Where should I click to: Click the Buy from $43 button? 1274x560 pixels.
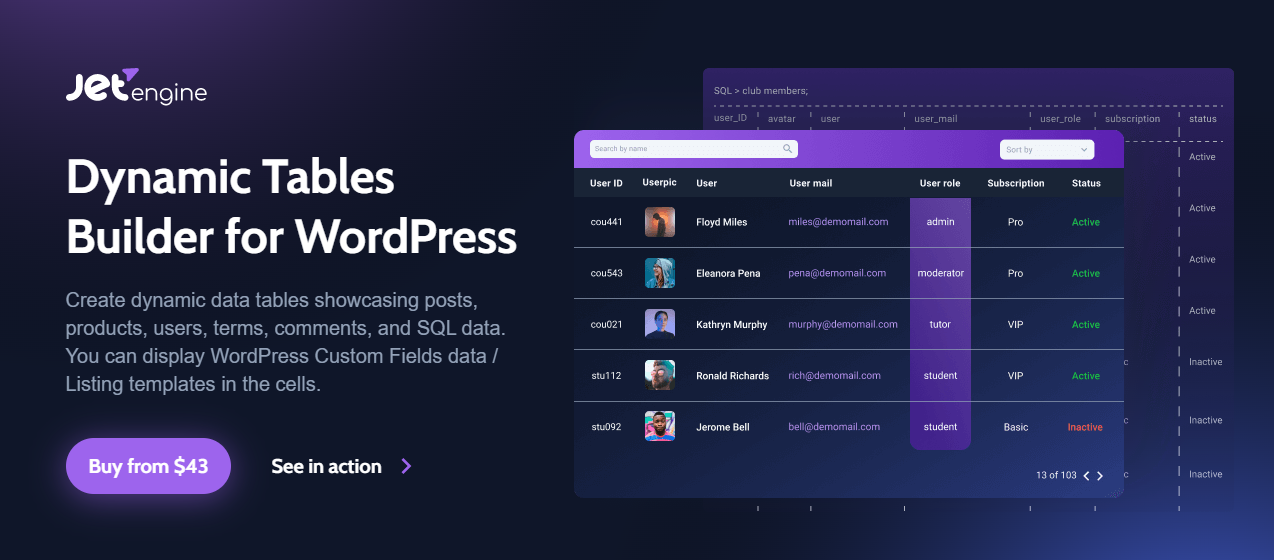point(148,466)
